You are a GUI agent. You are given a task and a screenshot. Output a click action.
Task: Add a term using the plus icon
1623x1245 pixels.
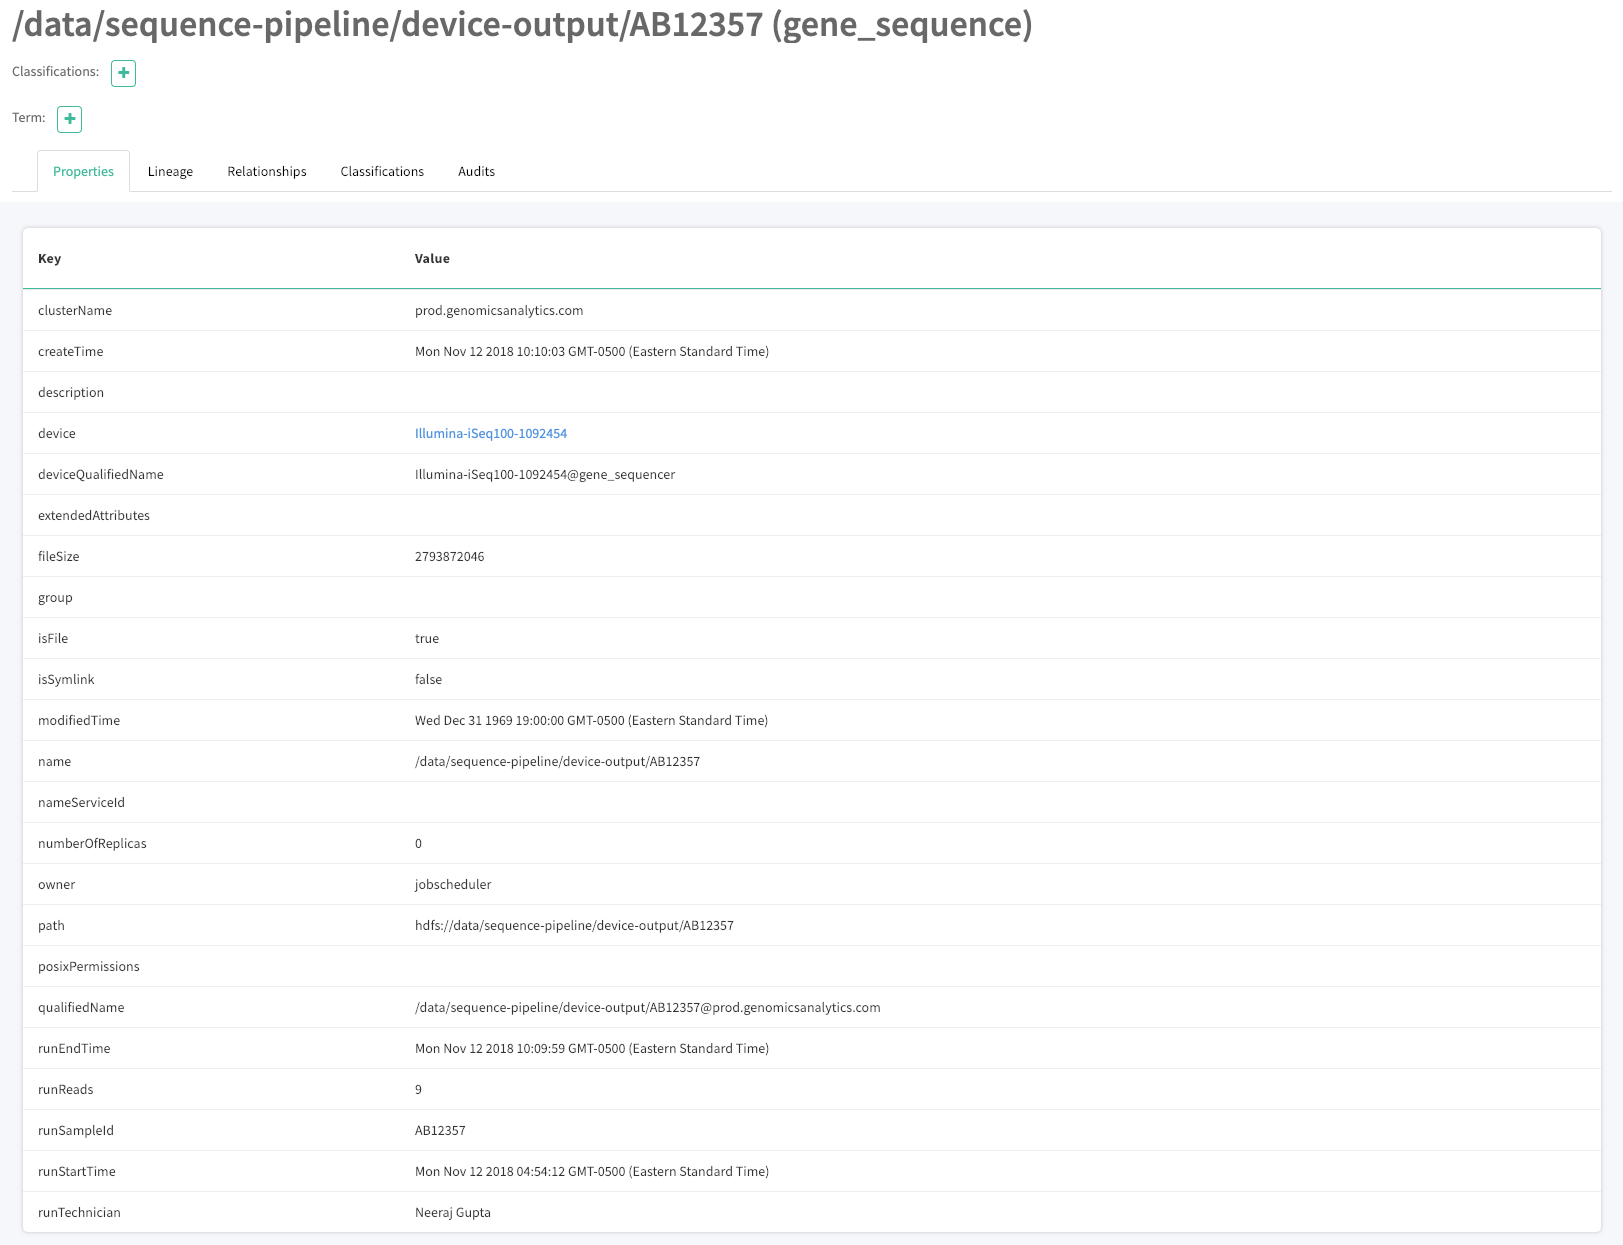[69, 119]
